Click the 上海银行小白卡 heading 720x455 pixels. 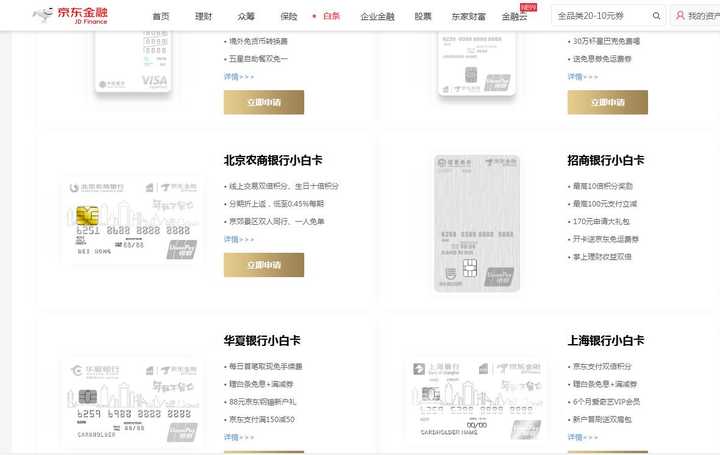[606, 341]
